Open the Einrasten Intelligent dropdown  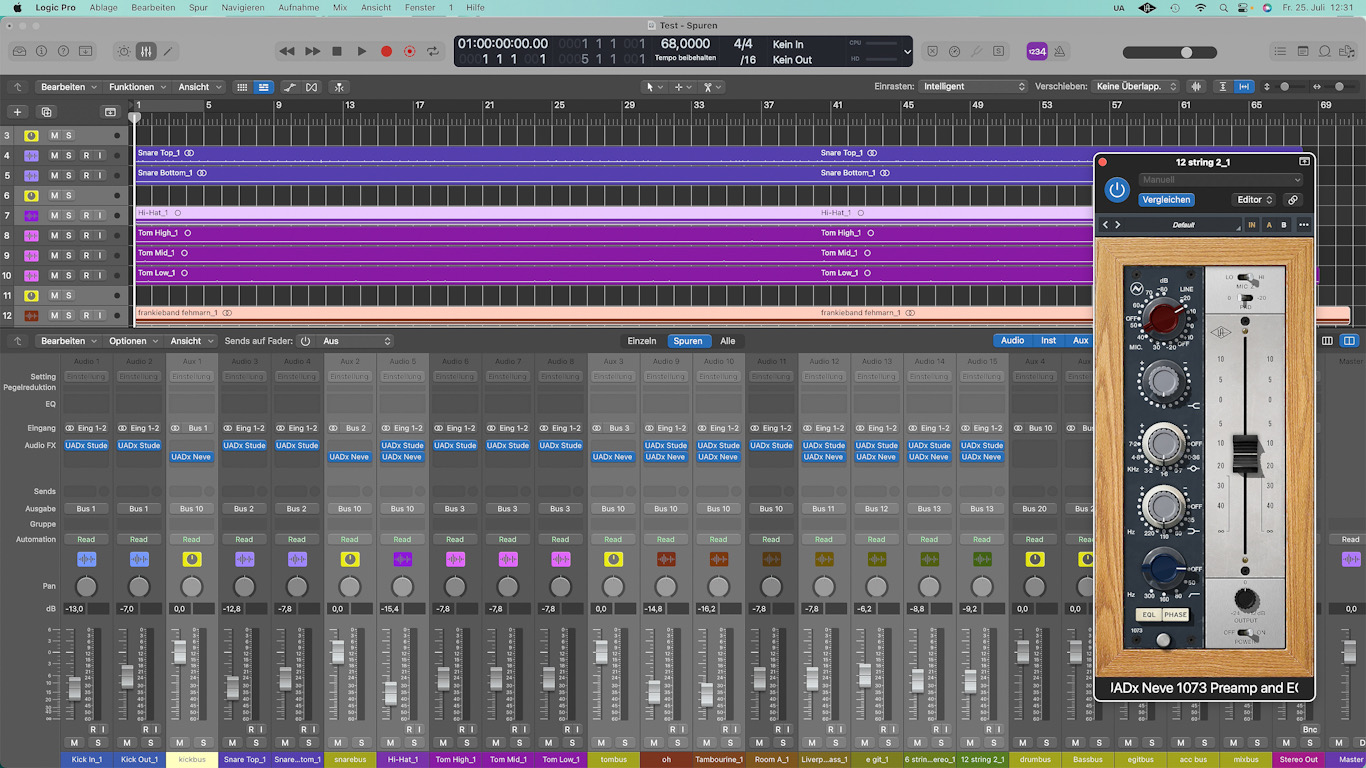(x=974, y=87)
